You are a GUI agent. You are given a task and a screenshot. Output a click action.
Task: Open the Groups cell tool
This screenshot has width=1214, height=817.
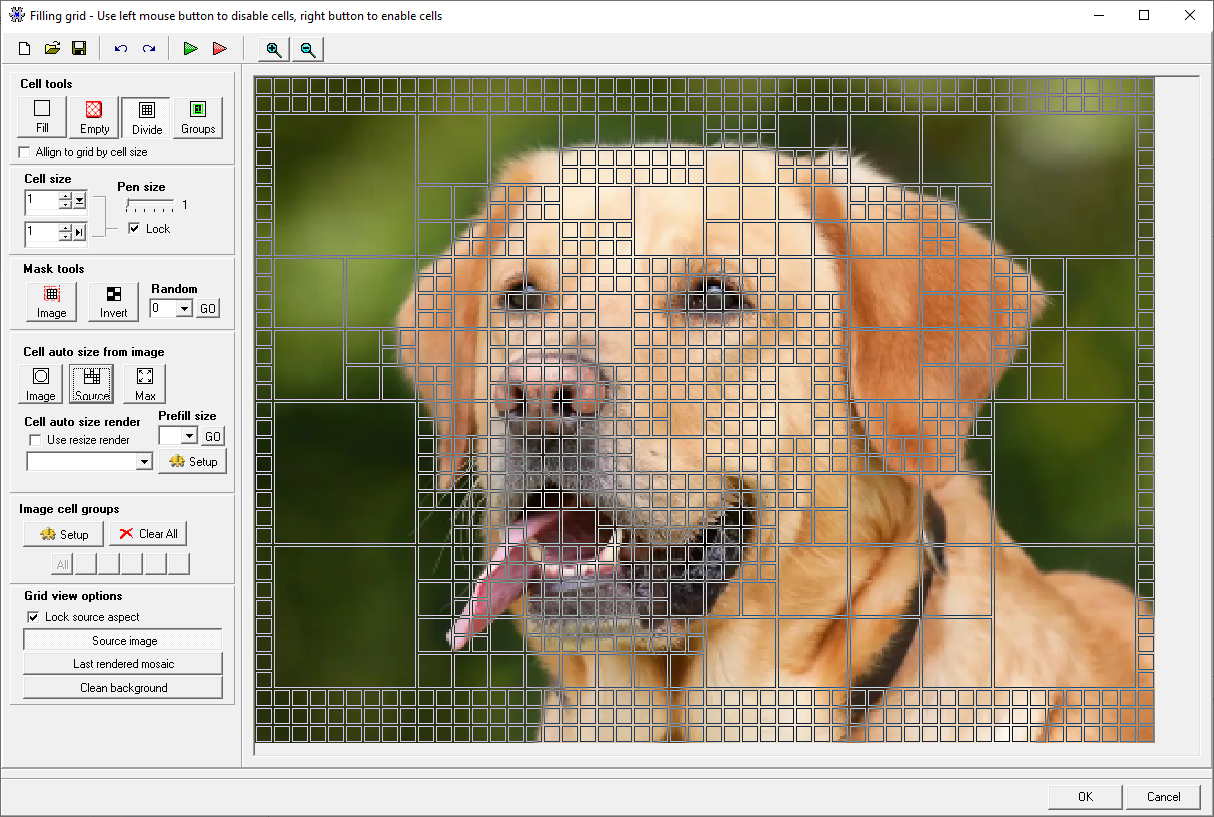click(x=197, y=118)
